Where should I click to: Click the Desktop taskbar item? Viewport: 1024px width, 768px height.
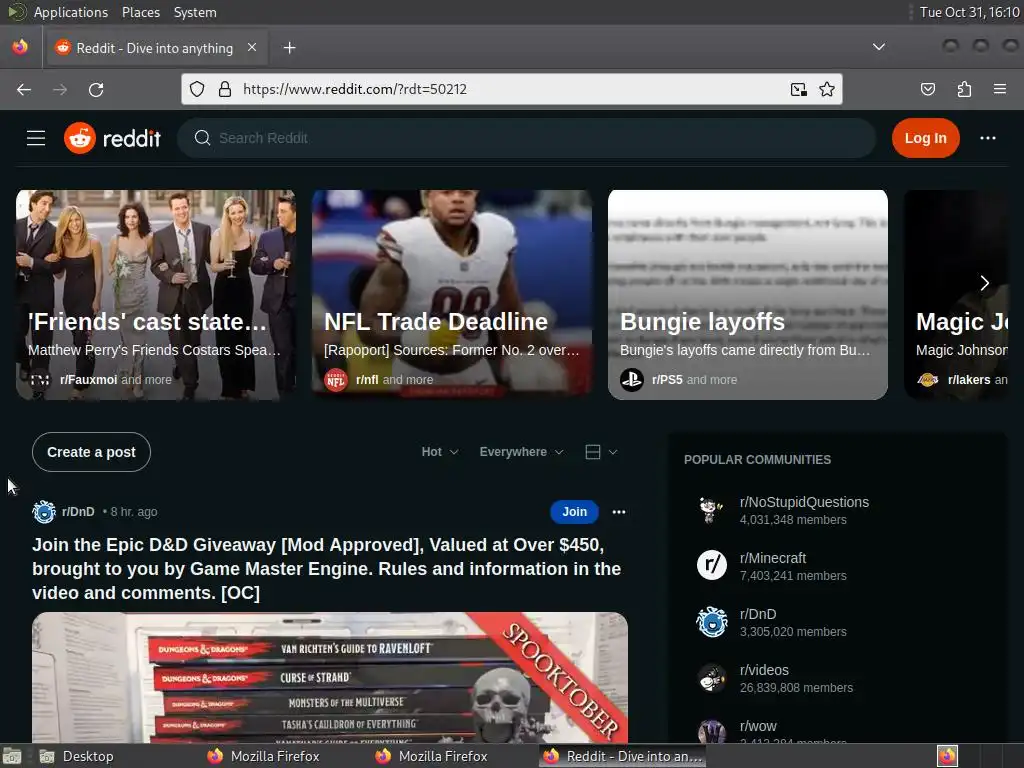click(76, 756)
